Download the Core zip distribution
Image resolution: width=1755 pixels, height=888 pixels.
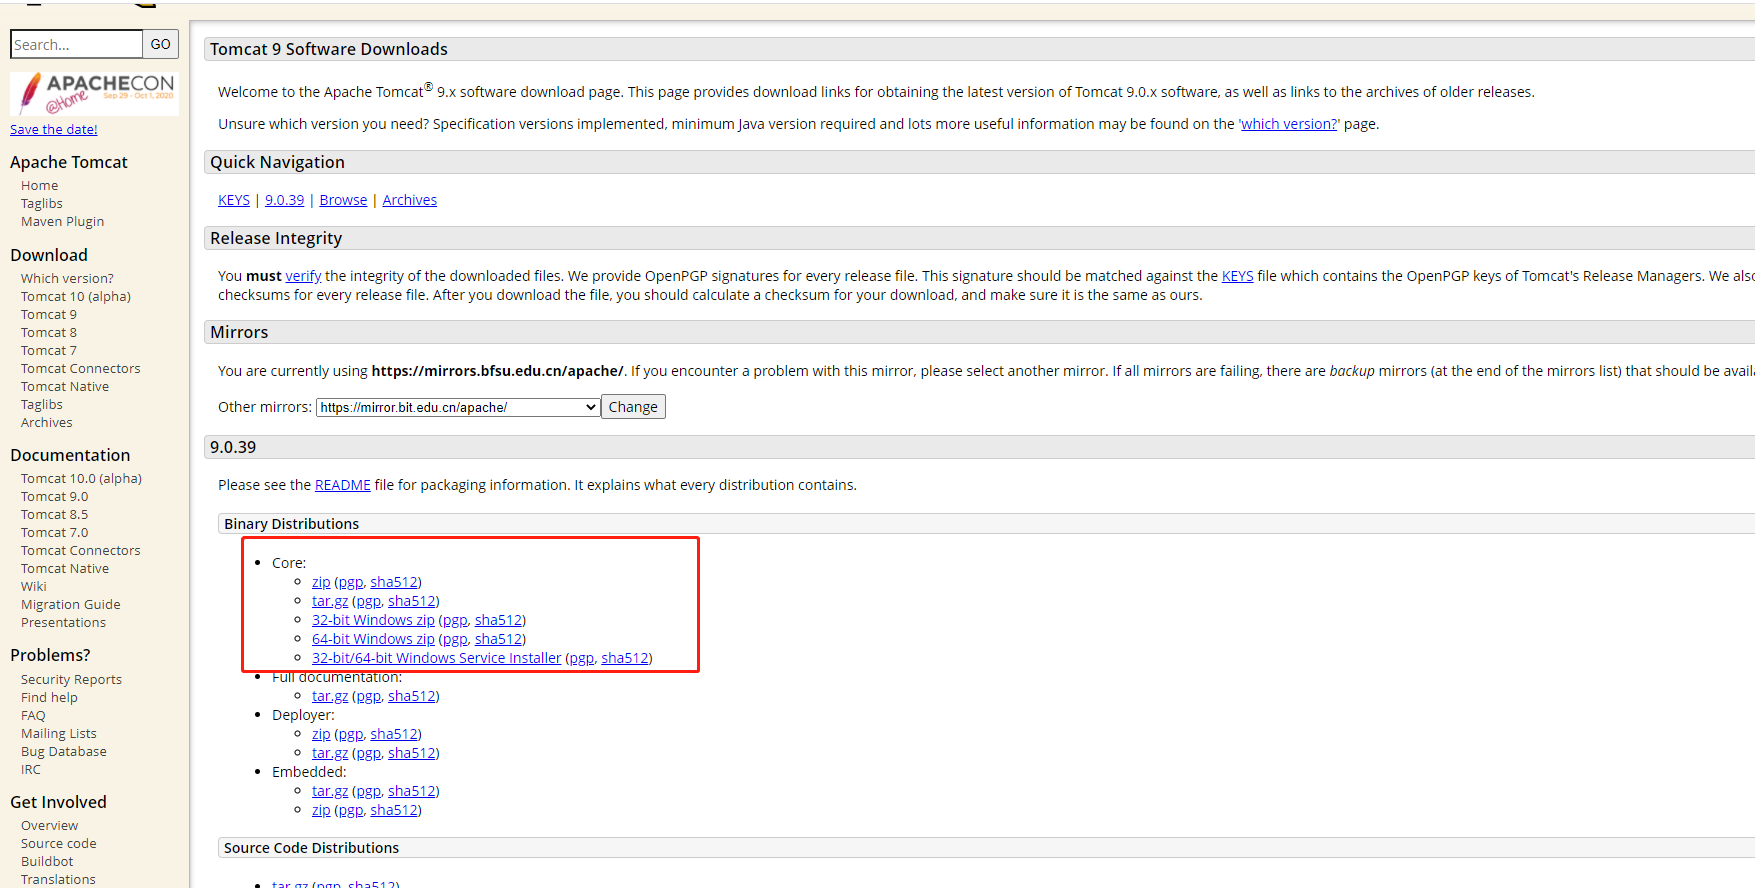point(321,582)
